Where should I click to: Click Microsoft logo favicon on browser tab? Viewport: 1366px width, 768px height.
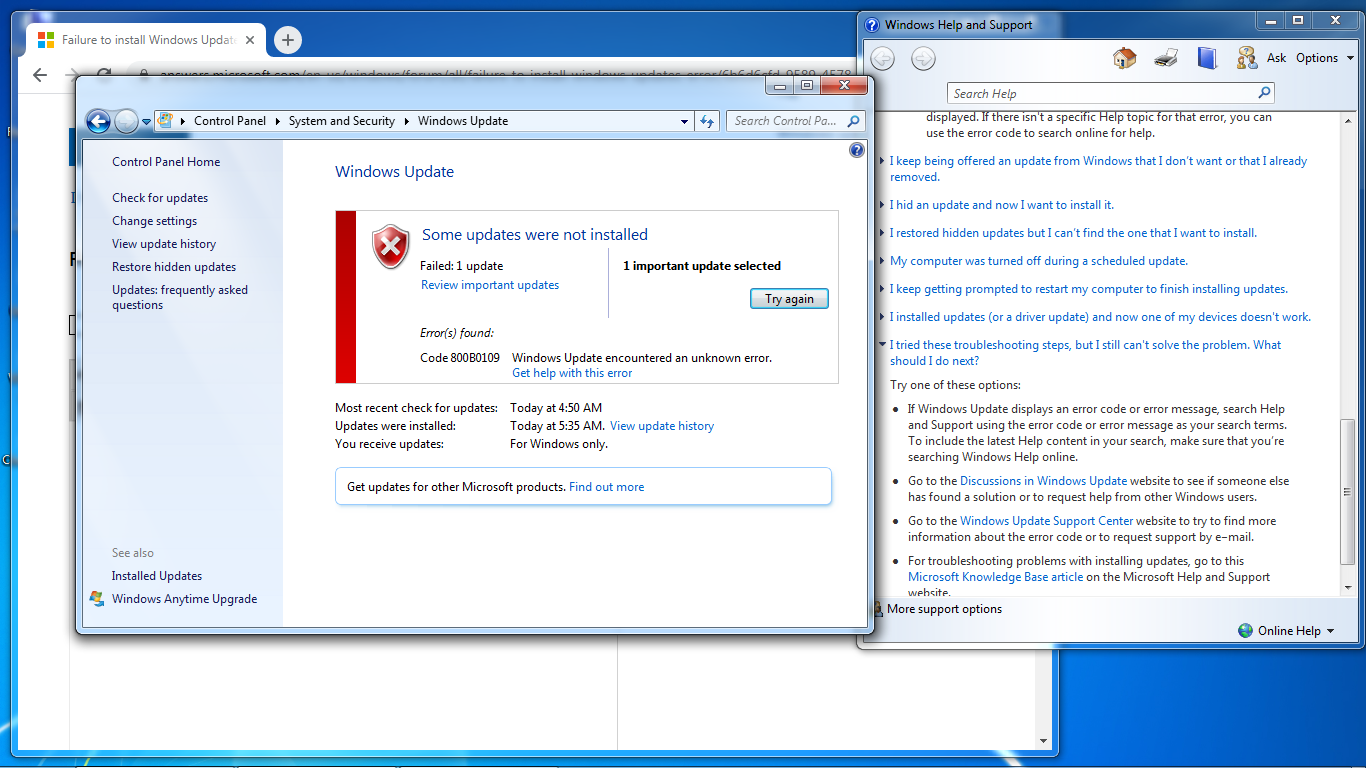pyautogui.click(x=46, y=40)
